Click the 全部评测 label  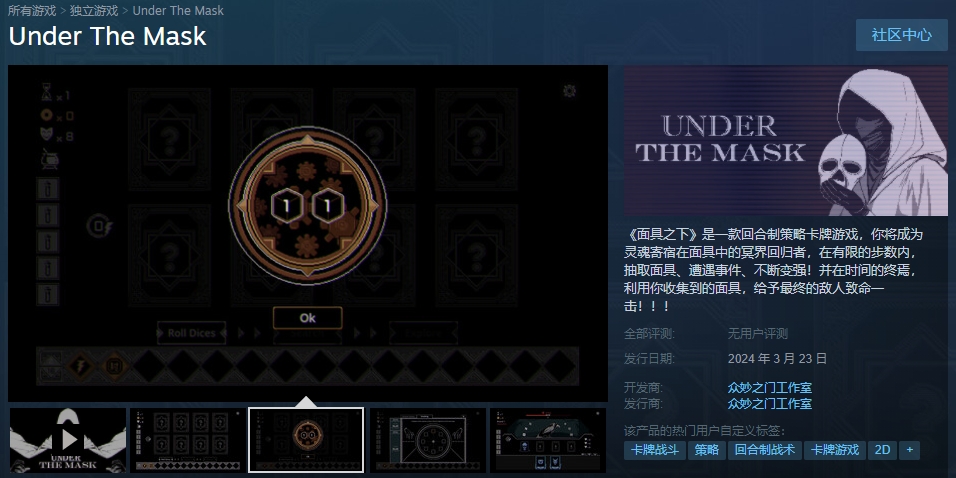[649, 334]
